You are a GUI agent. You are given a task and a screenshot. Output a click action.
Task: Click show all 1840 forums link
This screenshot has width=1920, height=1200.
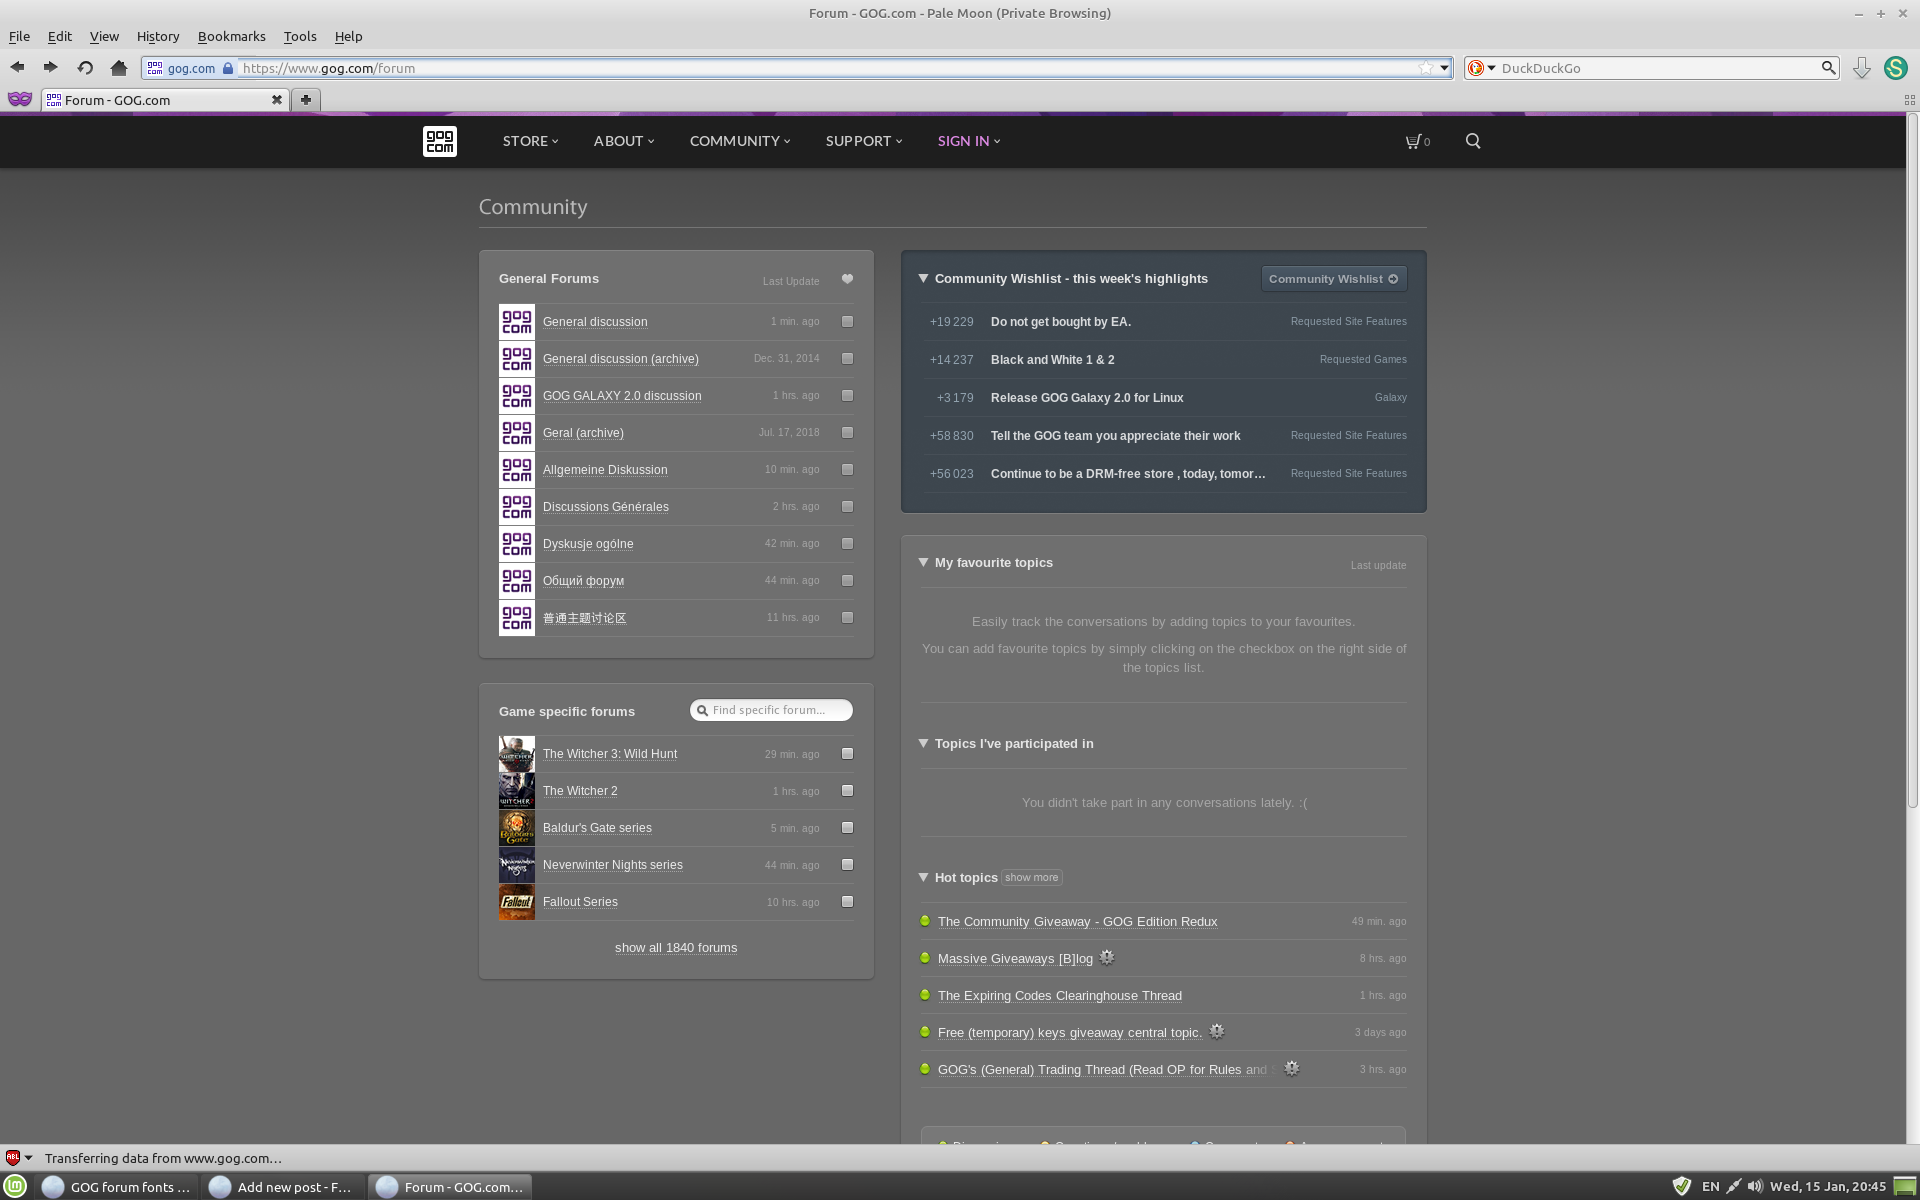676,948
